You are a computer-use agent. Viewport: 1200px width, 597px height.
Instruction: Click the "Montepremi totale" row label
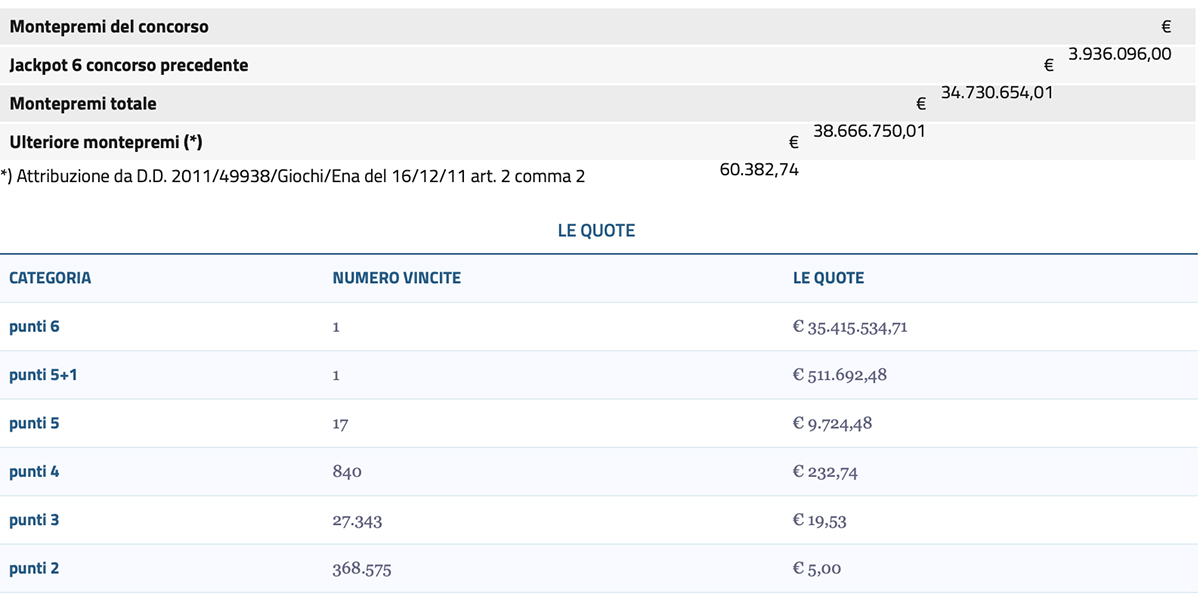pos(83,104)
